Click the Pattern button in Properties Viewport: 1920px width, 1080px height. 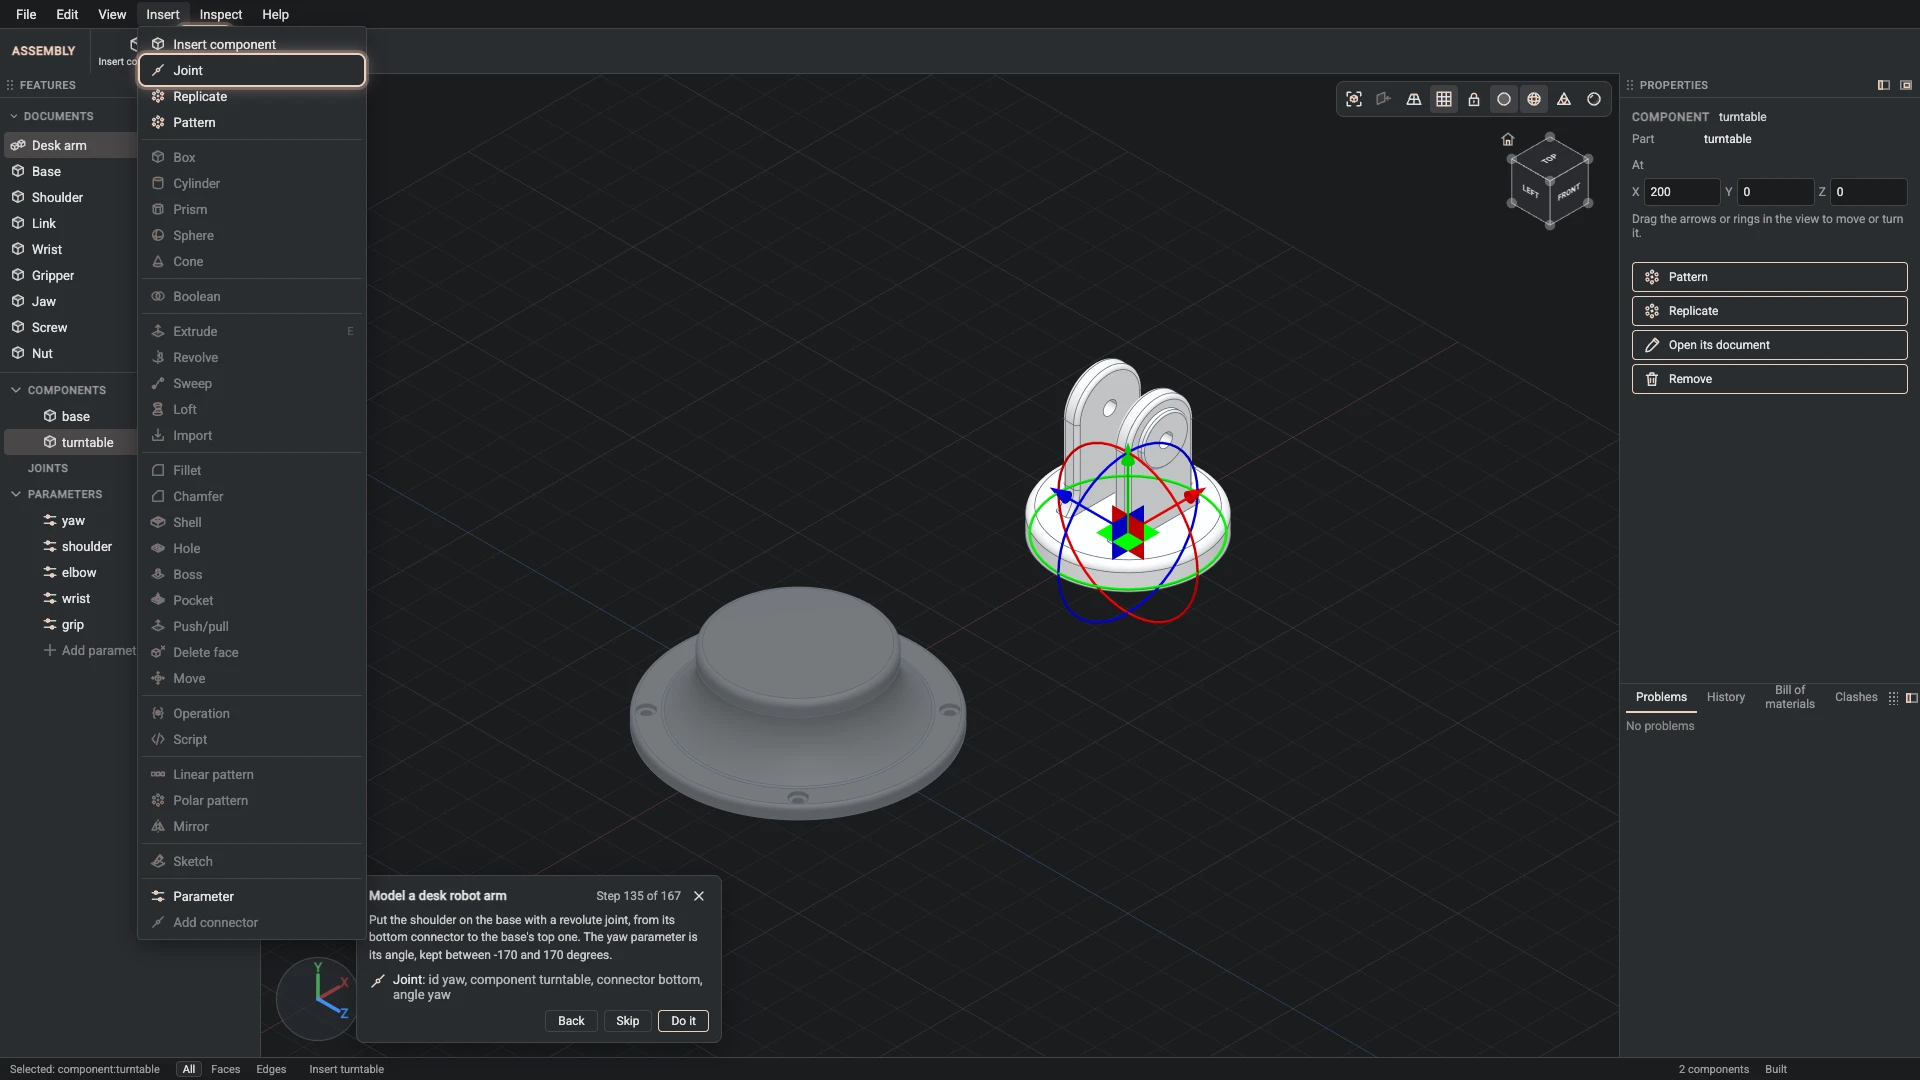tap(1769, 277)
